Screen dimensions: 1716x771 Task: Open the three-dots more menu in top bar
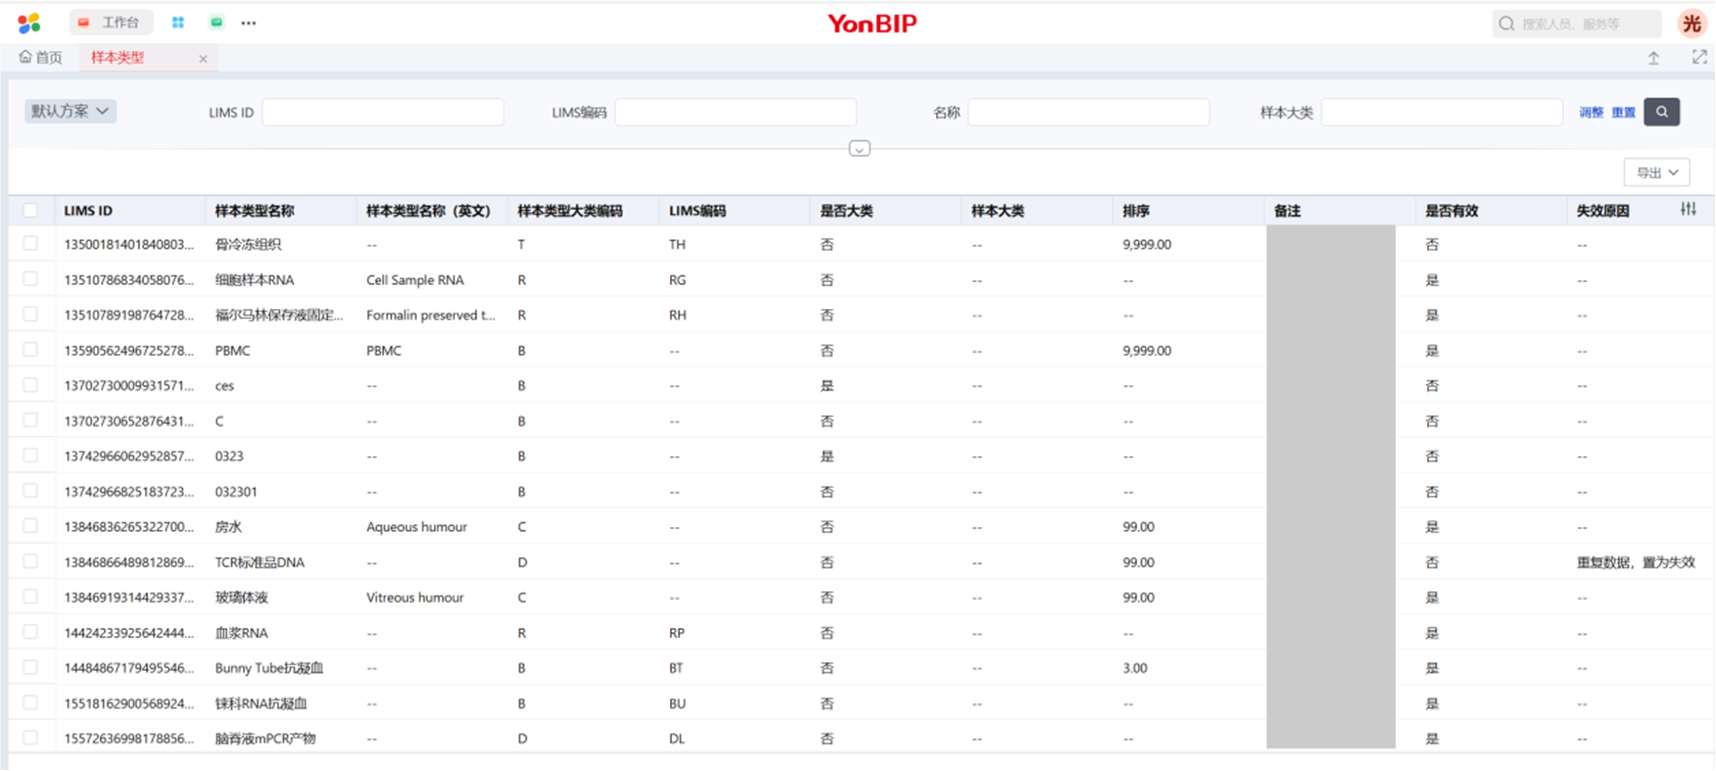[249, 23]
